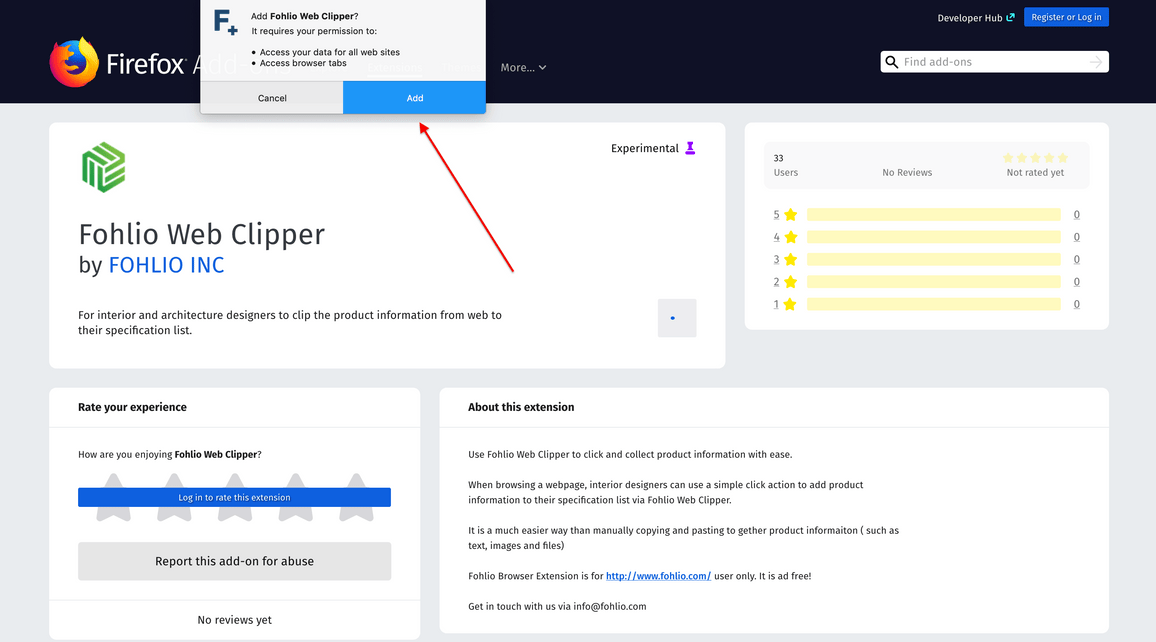Click Log in to rate this extension
The image size is (1156, 642).
(234, 498)
